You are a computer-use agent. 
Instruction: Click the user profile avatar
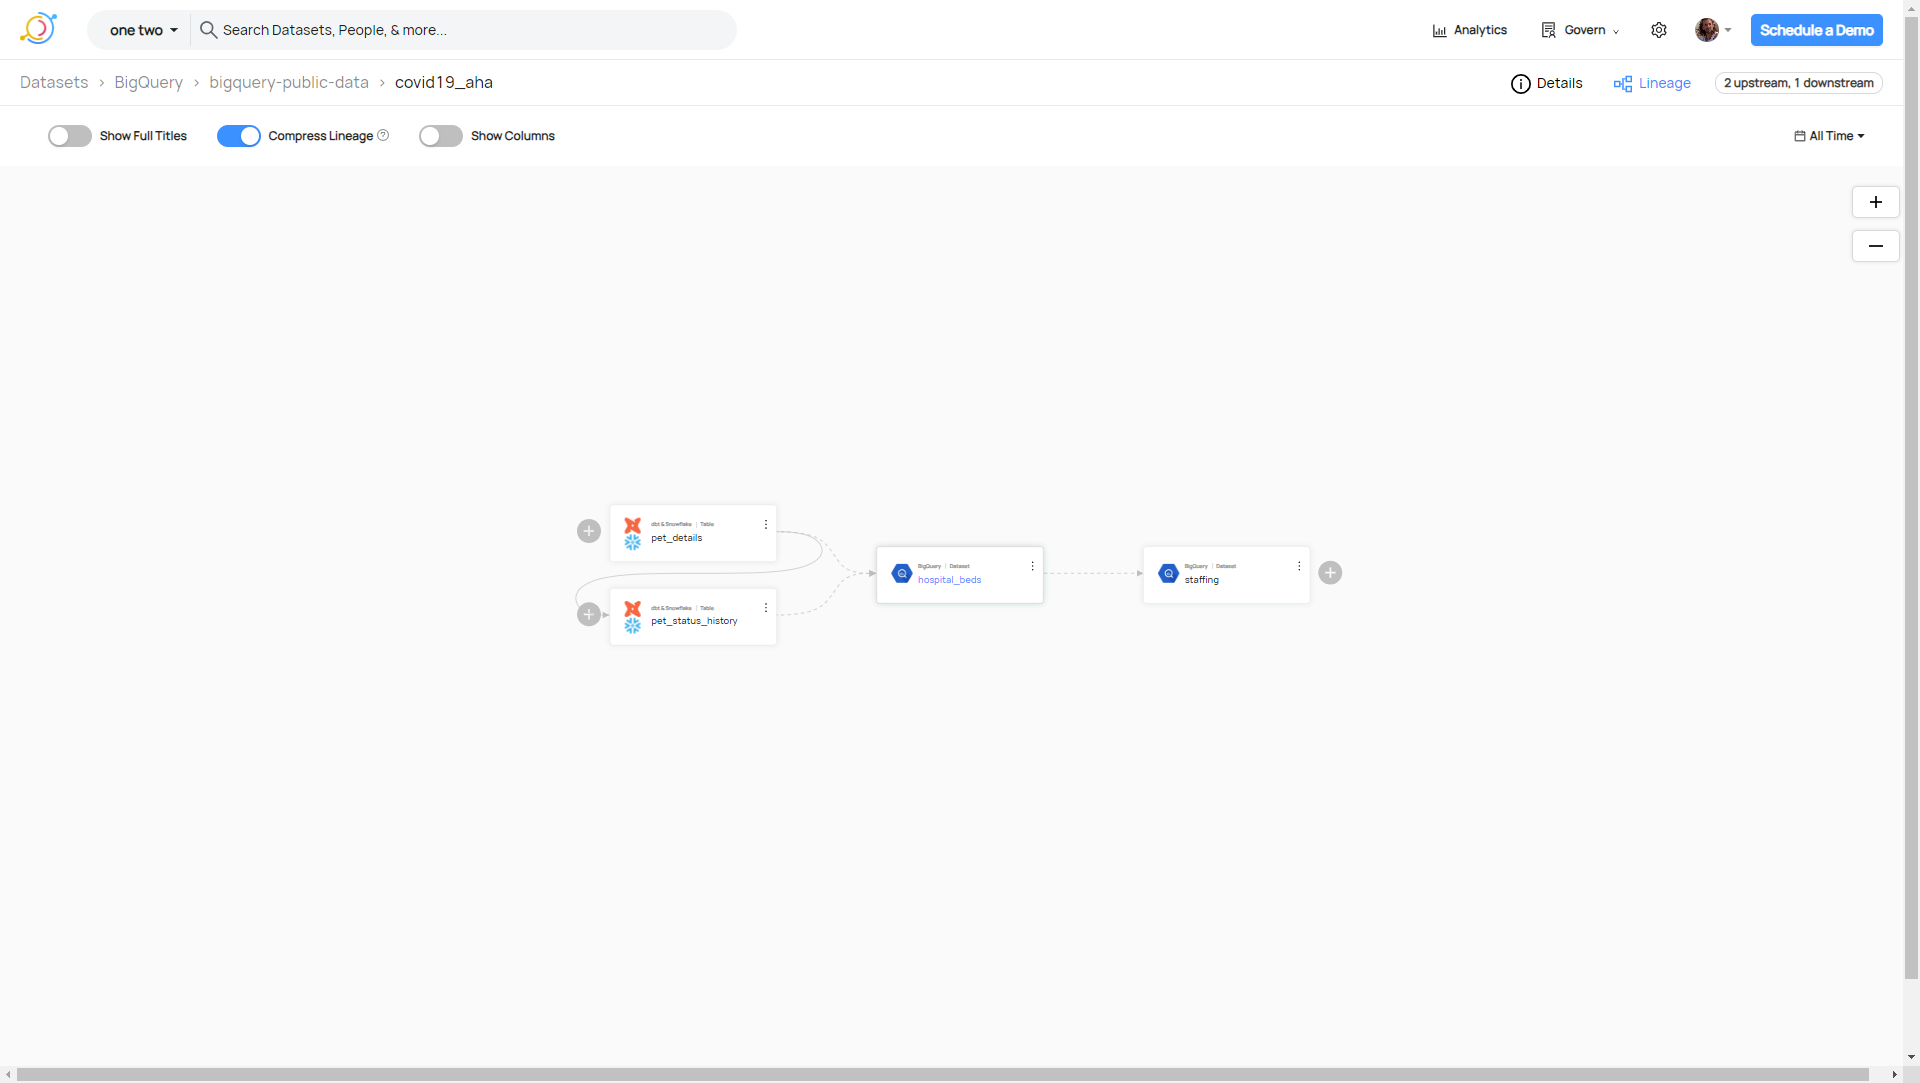click(x=1707, y=30)
